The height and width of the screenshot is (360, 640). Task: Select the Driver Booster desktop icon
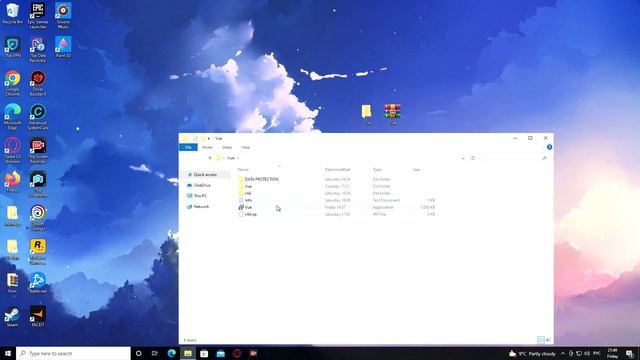click(38, 83)
